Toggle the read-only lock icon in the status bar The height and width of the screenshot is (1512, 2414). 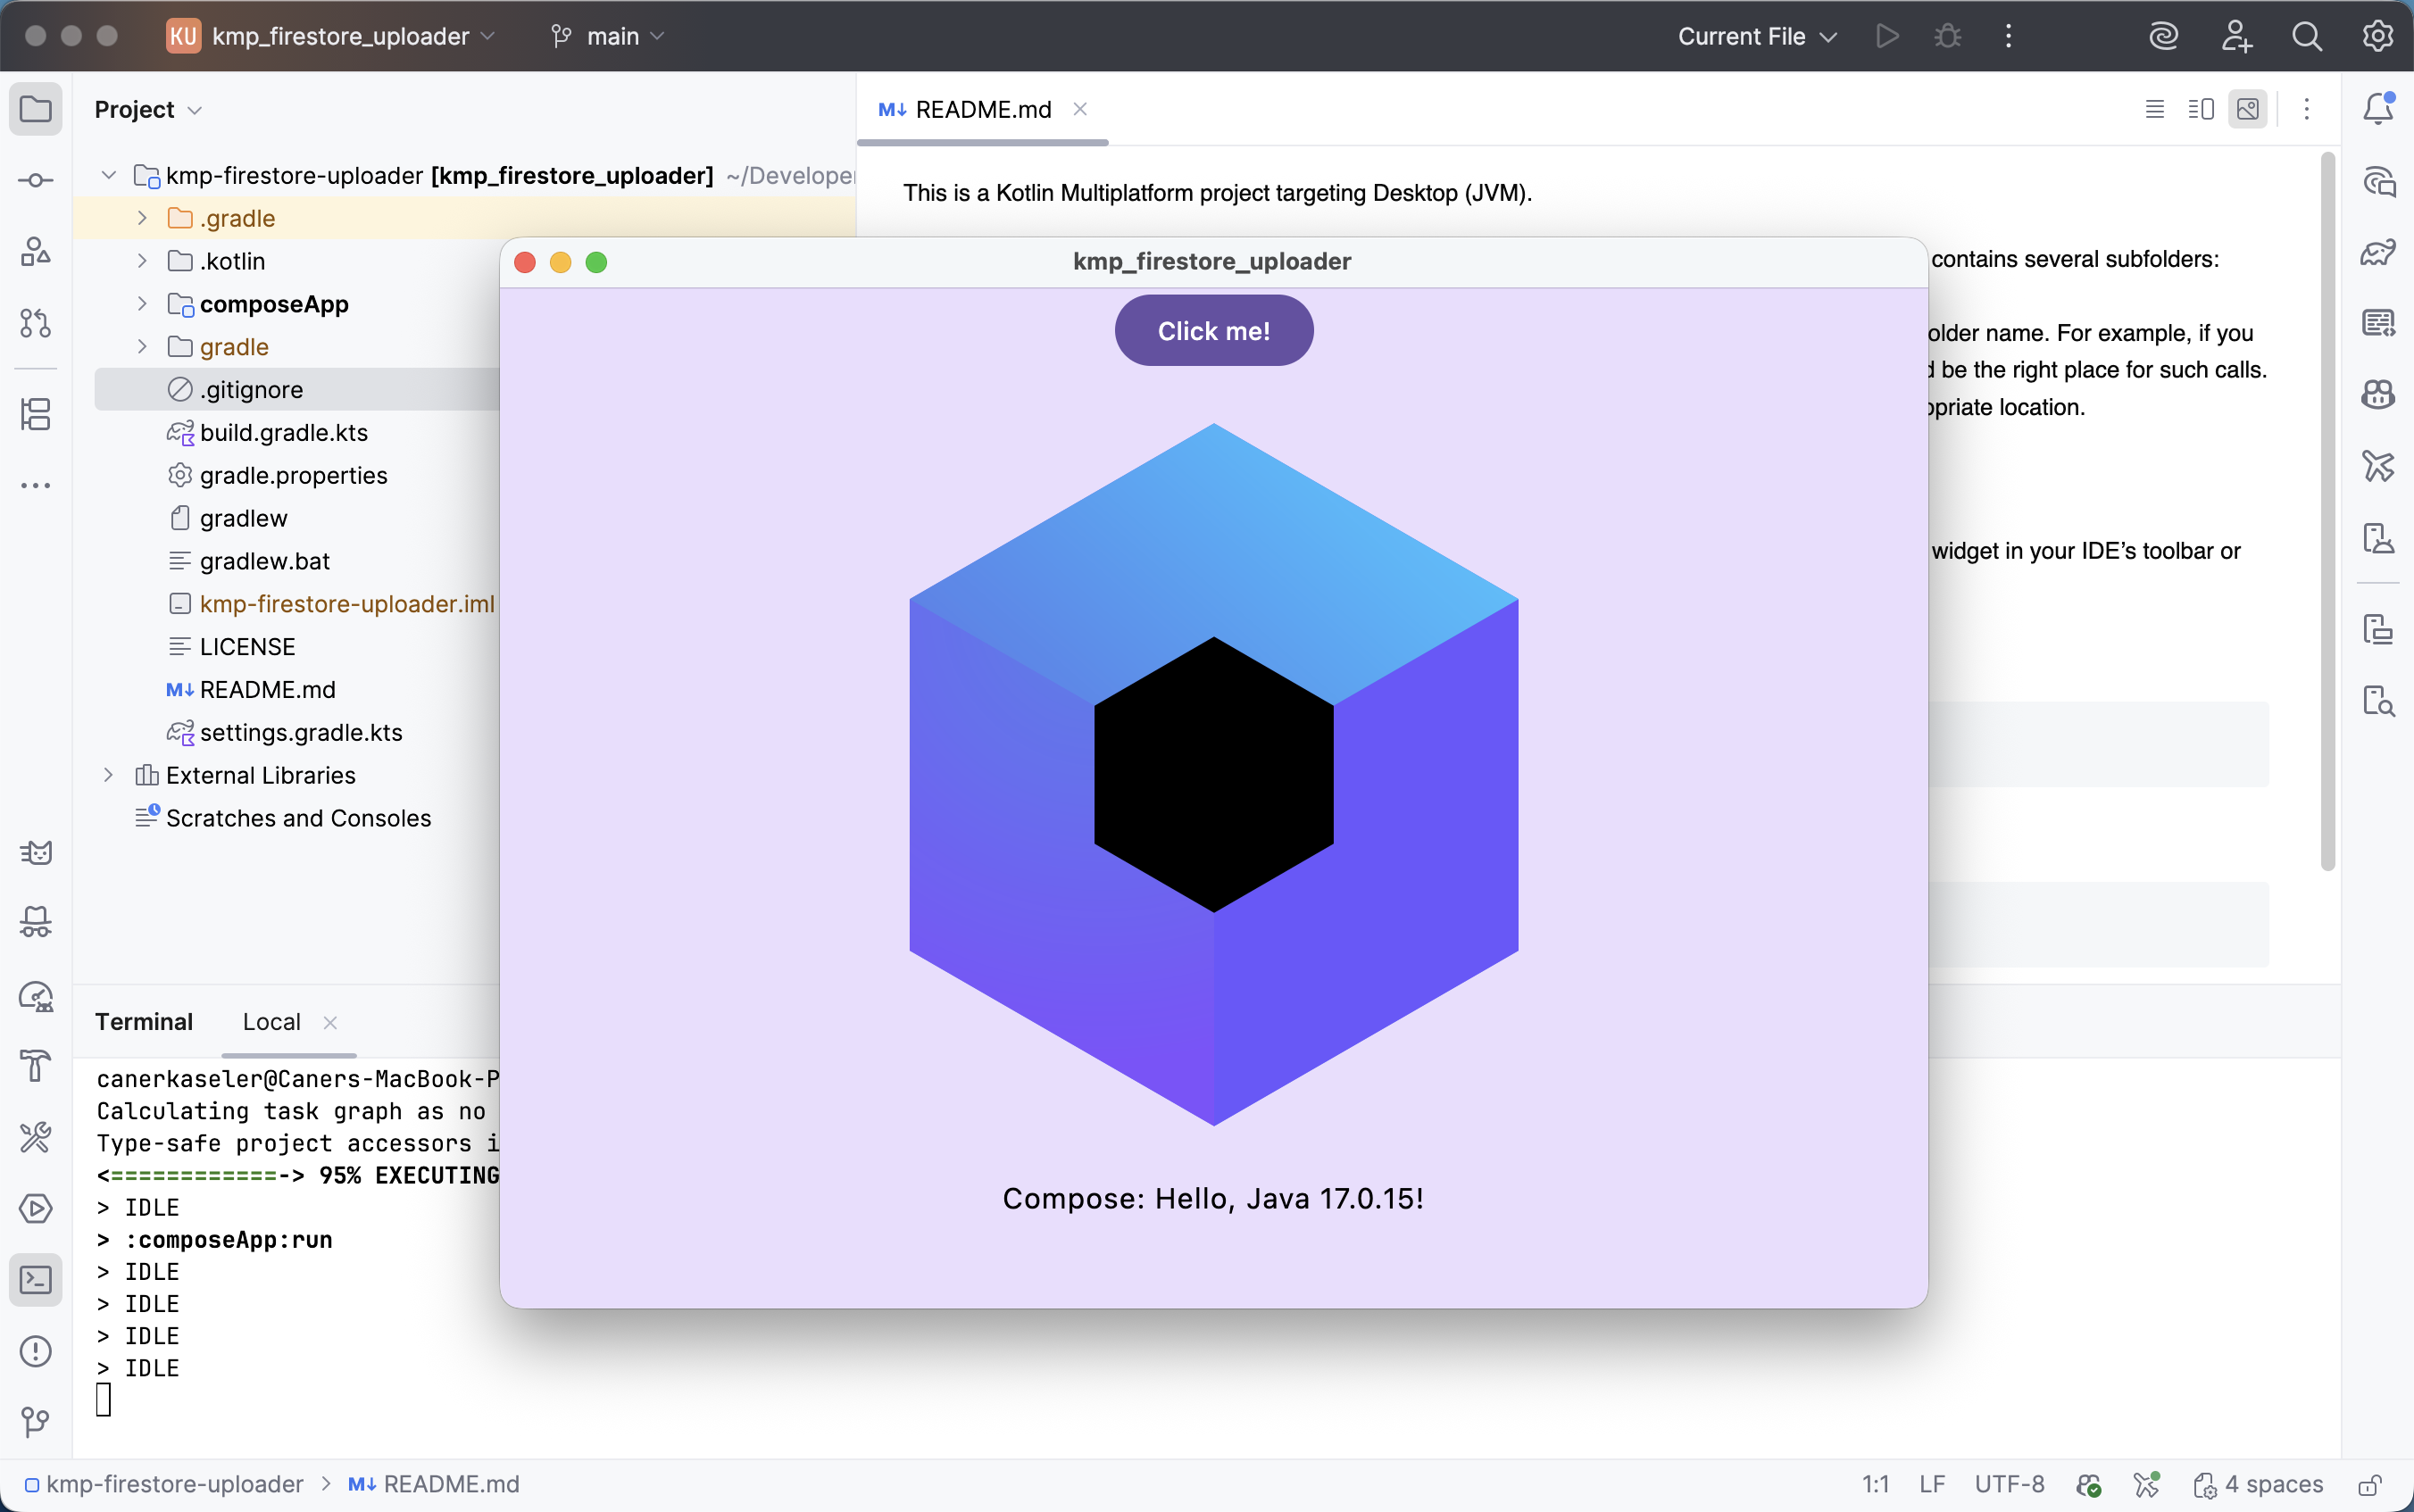click(x=2369, y=1485)
